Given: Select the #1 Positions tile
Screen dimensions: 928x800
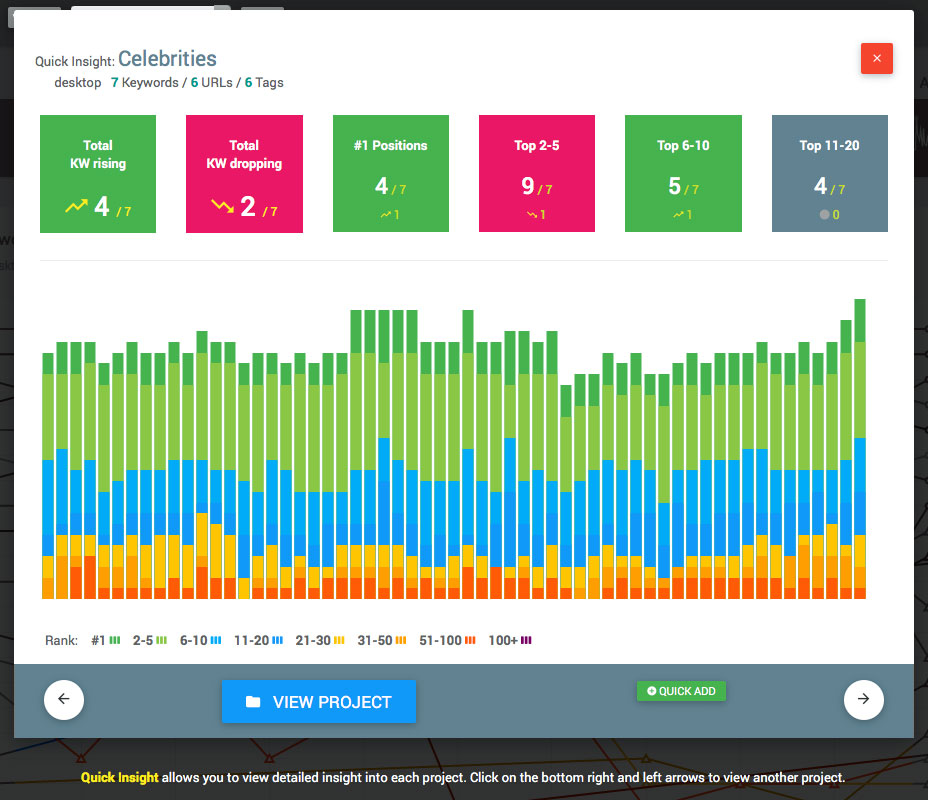Looking at the screenshot, I should click(x=390, y=174).
